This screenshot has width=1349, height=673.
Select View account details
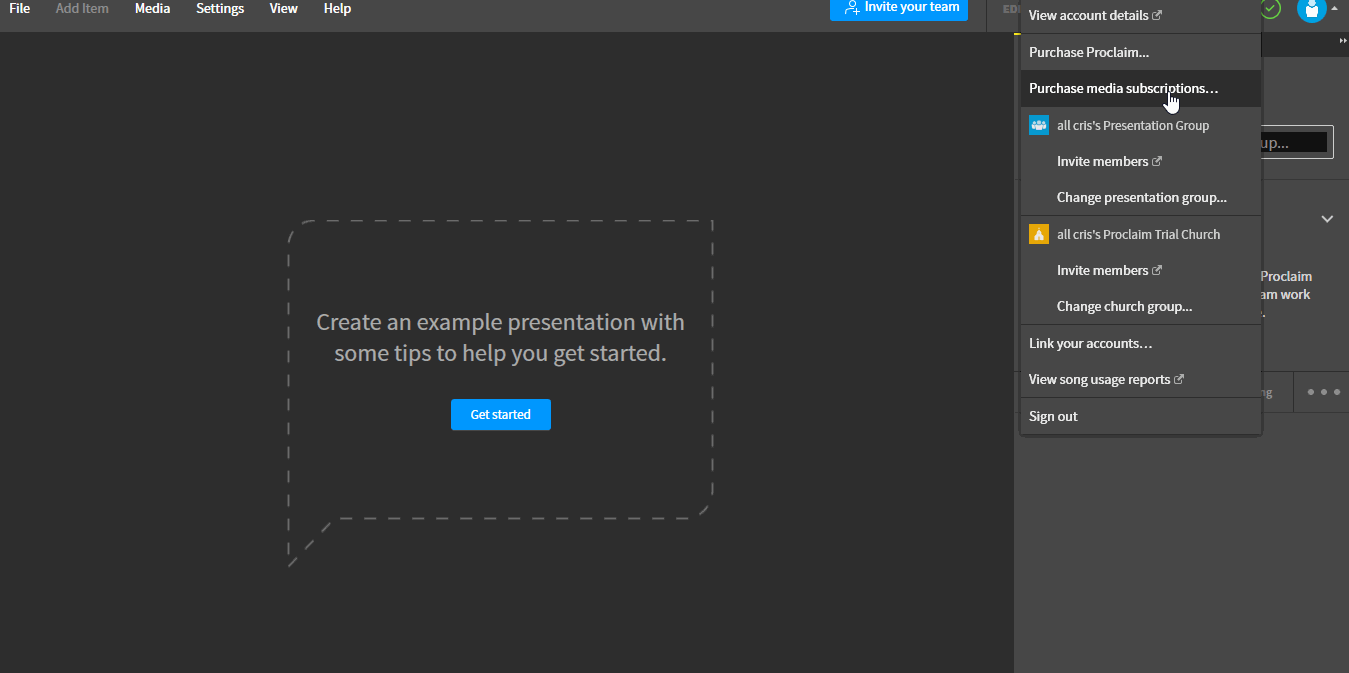pos(1141,15)
